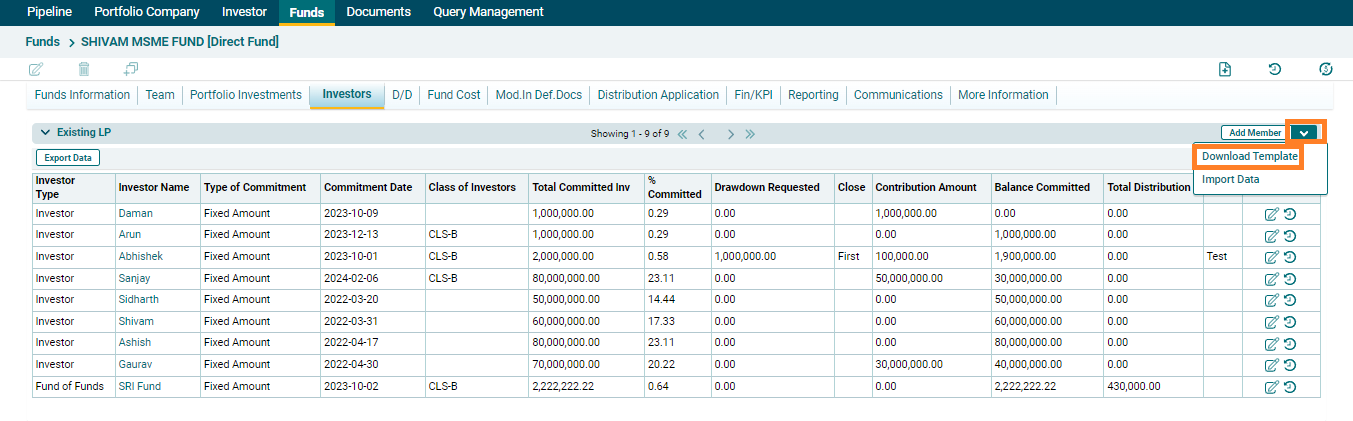View history for the Abhishek row
Screen dimensions: 1353x421
point(1290,257)
